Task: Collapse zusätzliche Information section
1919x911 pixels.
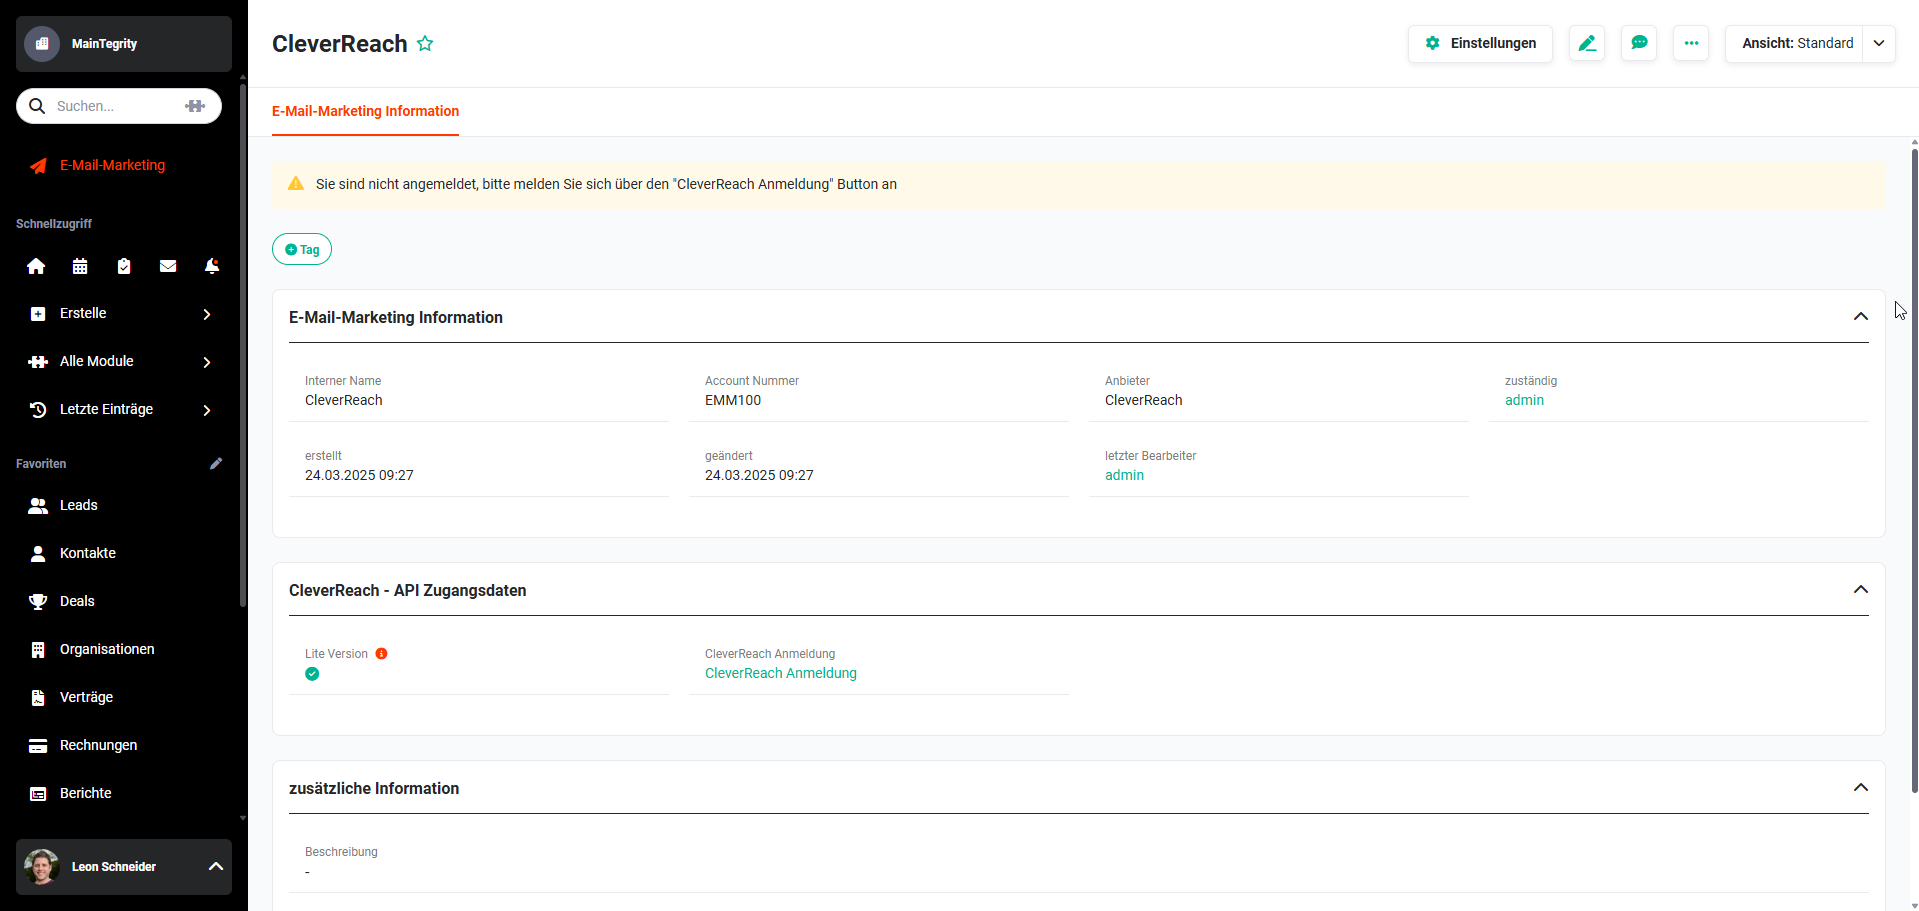Action: pyautogui.click(x=1861, y=788)
